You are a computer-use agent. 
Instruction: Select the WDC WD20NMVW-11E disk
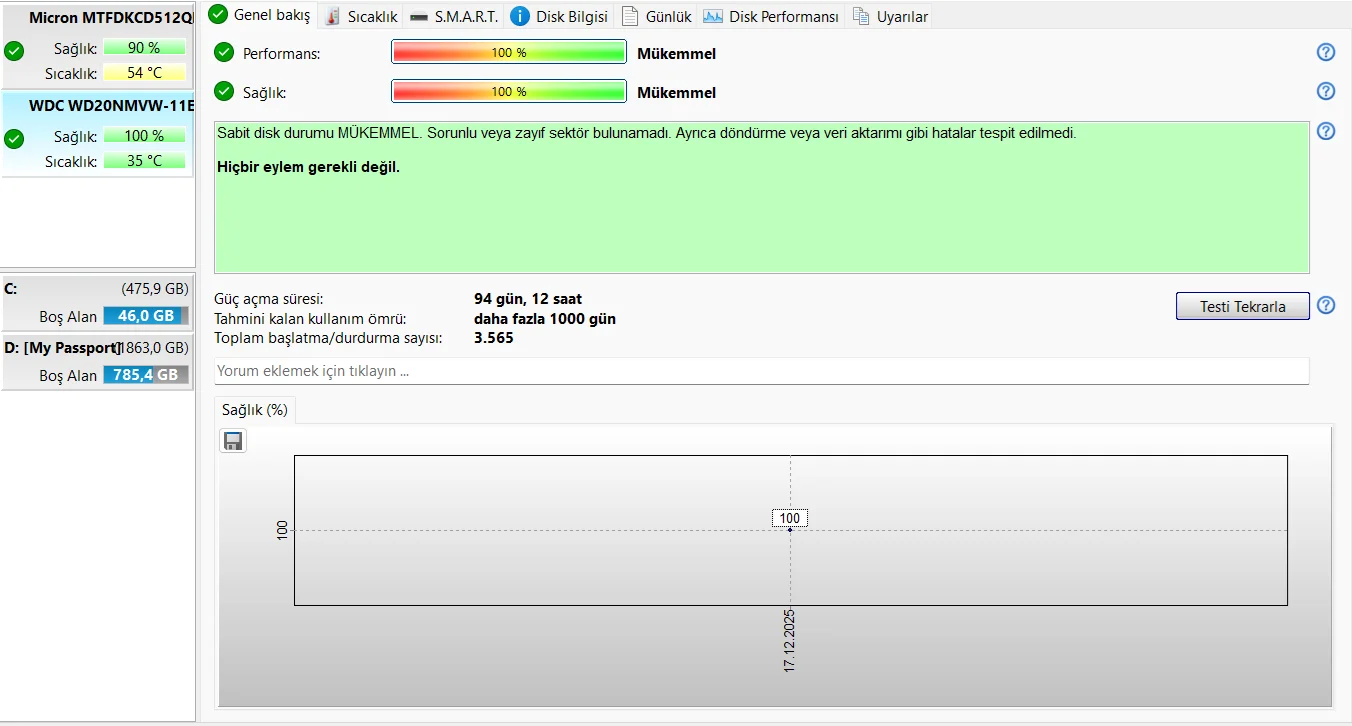[97, 134]
